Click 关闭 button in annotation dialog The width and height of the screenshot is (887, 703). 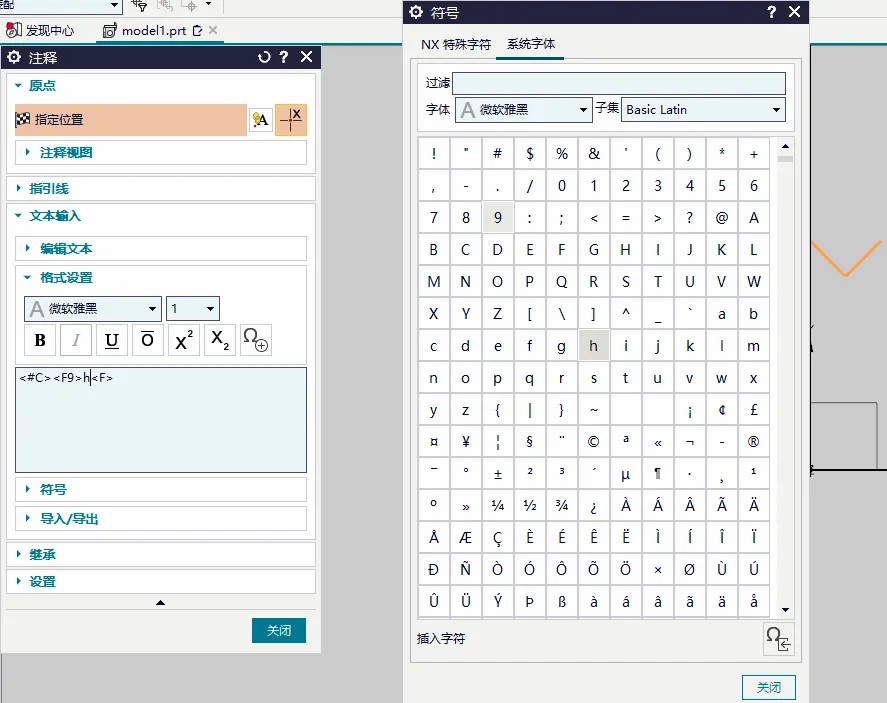[x=279, y=630]
